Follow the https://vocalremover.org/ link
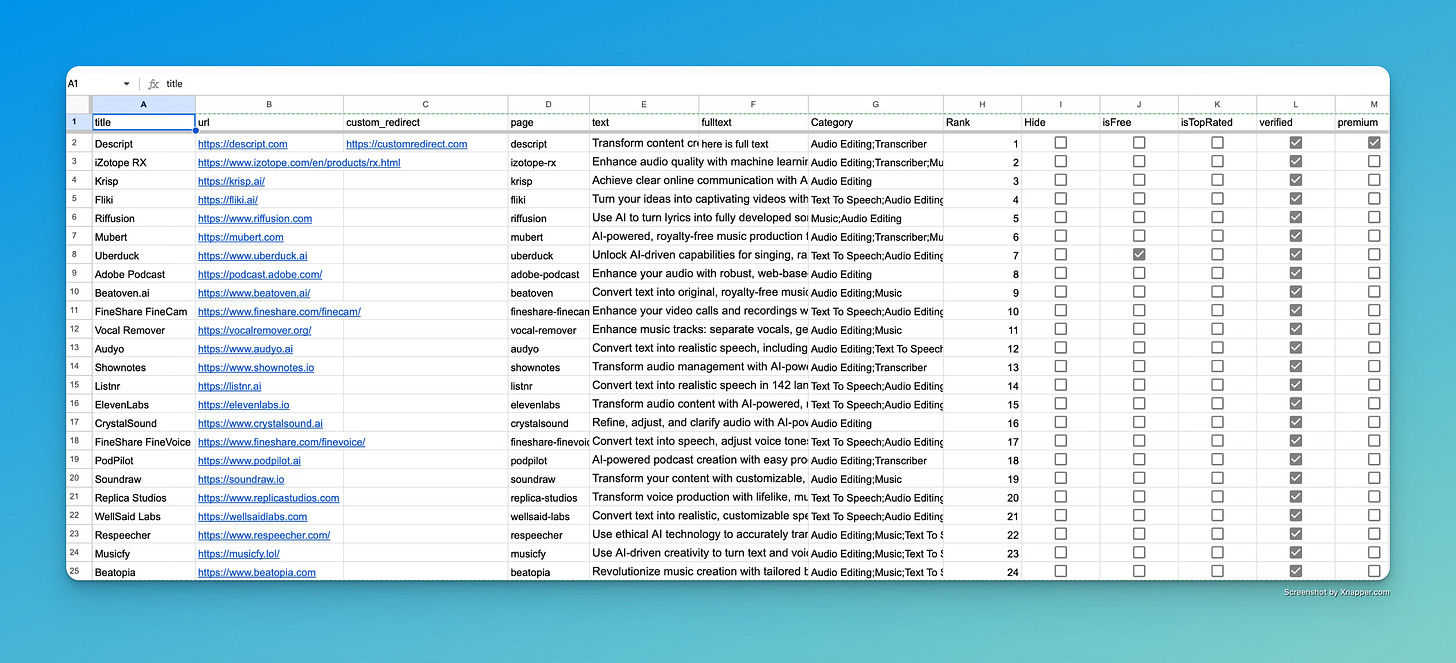This screenshot has height=663, width=1456. (255, 330)
